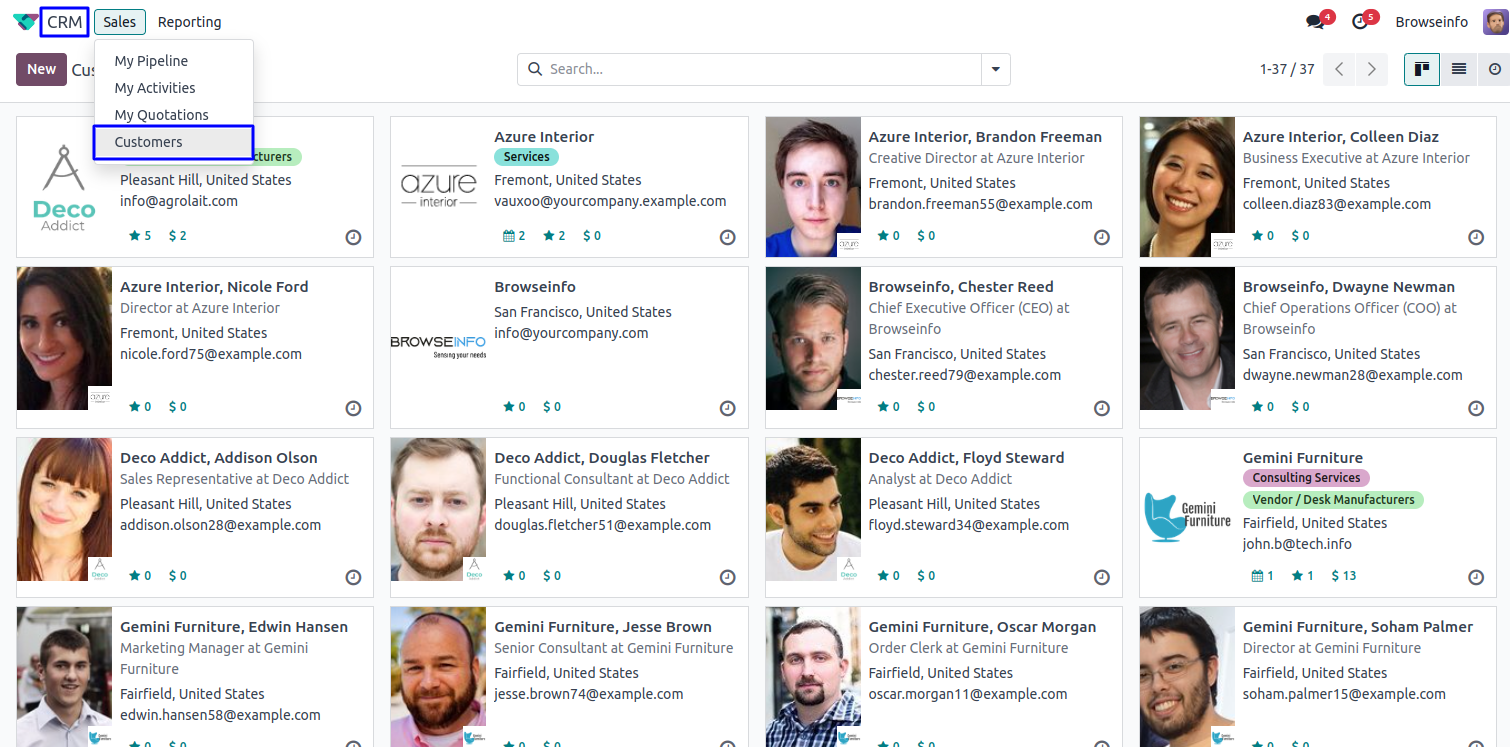The image size is (1510, 747).
Task: Click activity clock on Azure Interior card
Action: pos(727,237)
